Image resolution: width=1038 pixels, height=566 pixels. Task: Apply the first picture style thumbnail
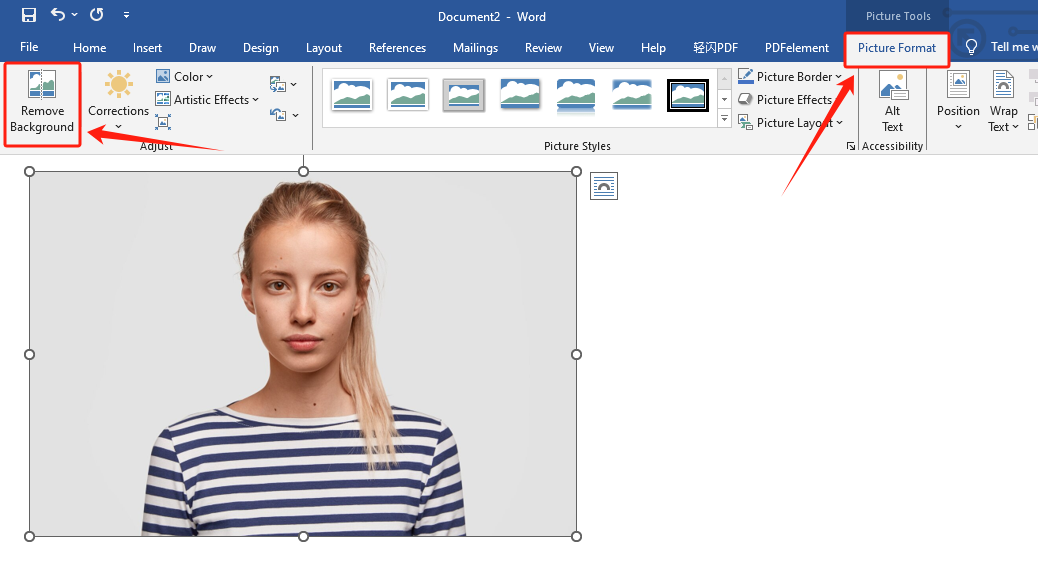point(352,95)
